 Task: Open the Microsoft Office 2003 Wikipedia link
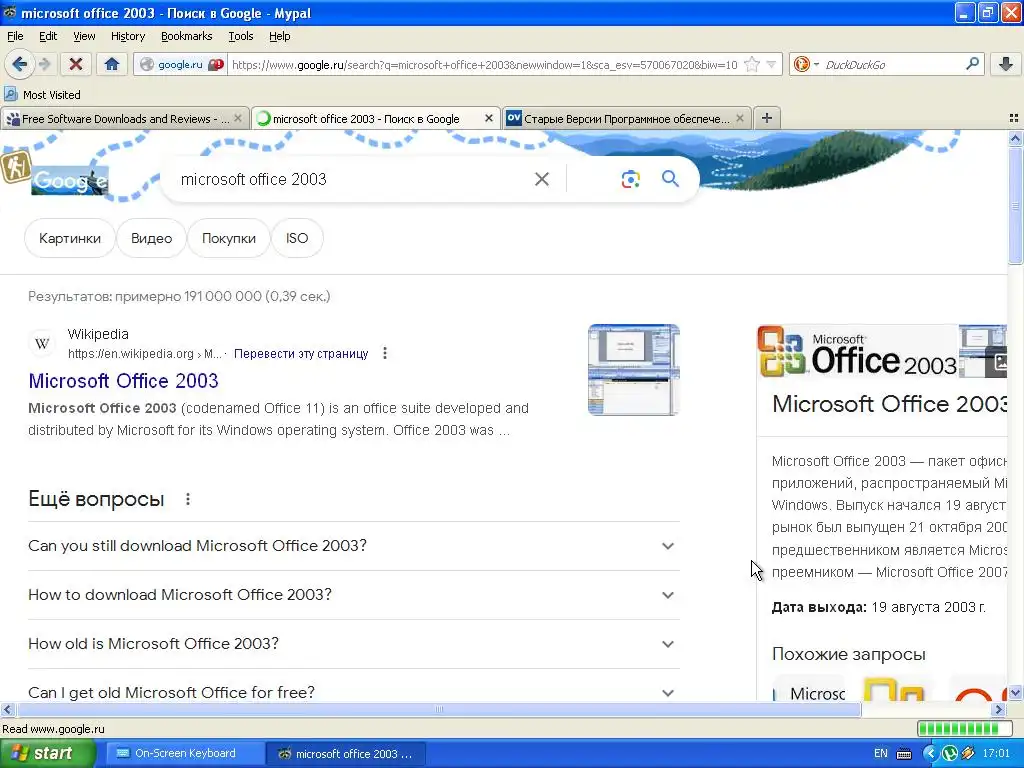click(123, 381)
